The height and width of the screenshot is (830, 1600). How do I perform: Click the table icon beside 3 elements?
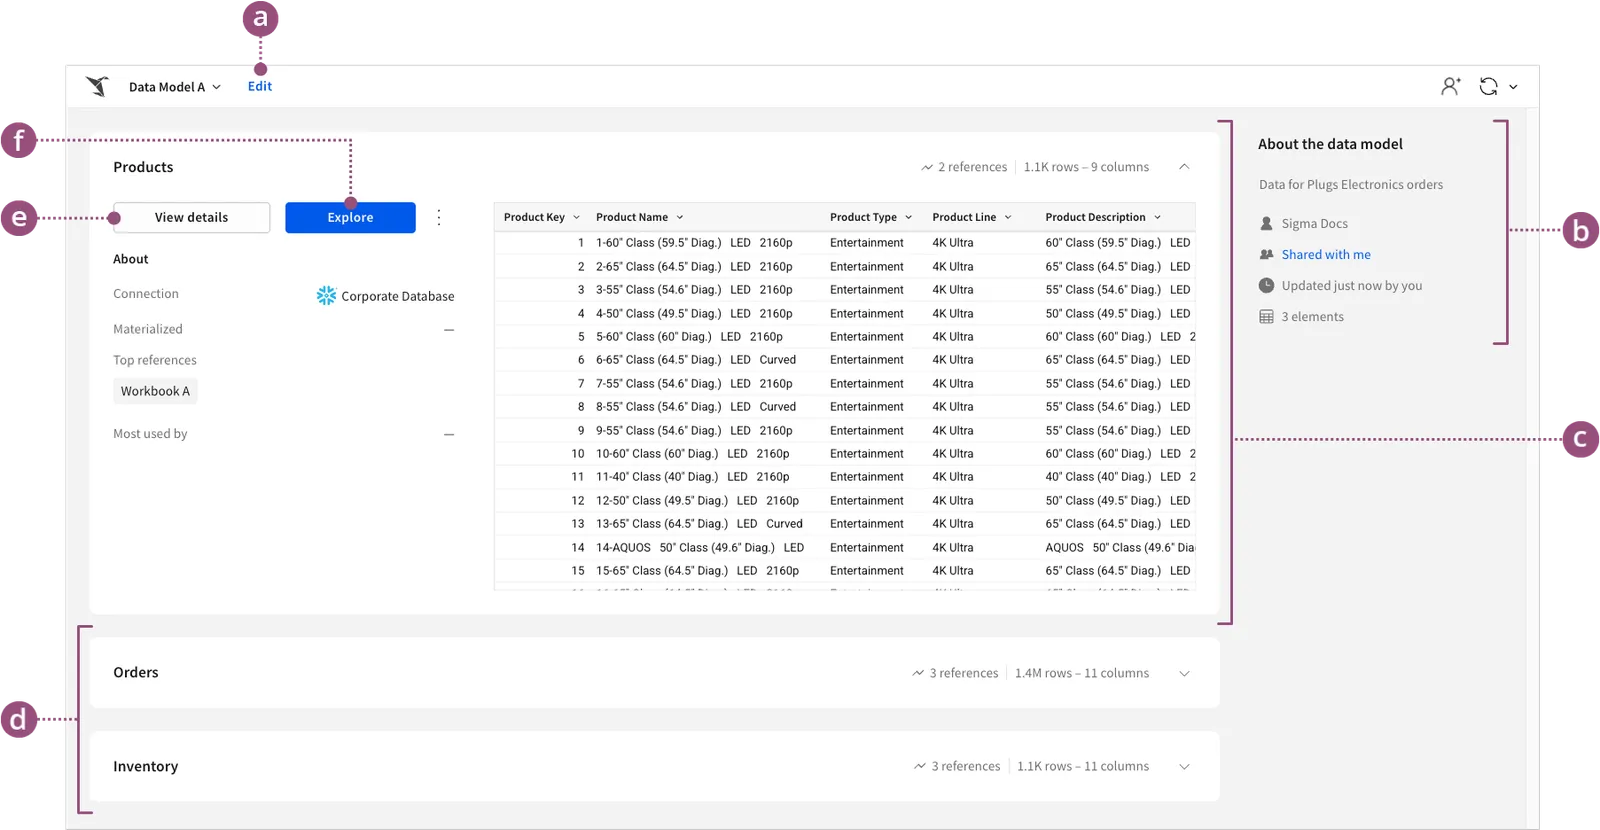click(1266, 317)
